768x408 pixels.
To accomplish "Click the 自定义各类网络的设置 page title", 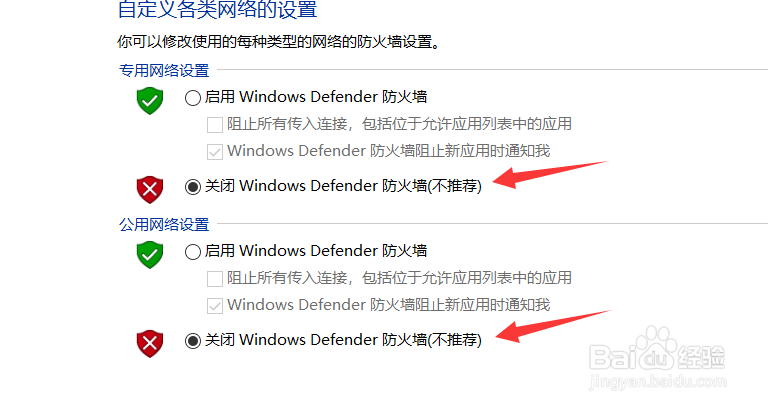I will (x=217, y=9).
